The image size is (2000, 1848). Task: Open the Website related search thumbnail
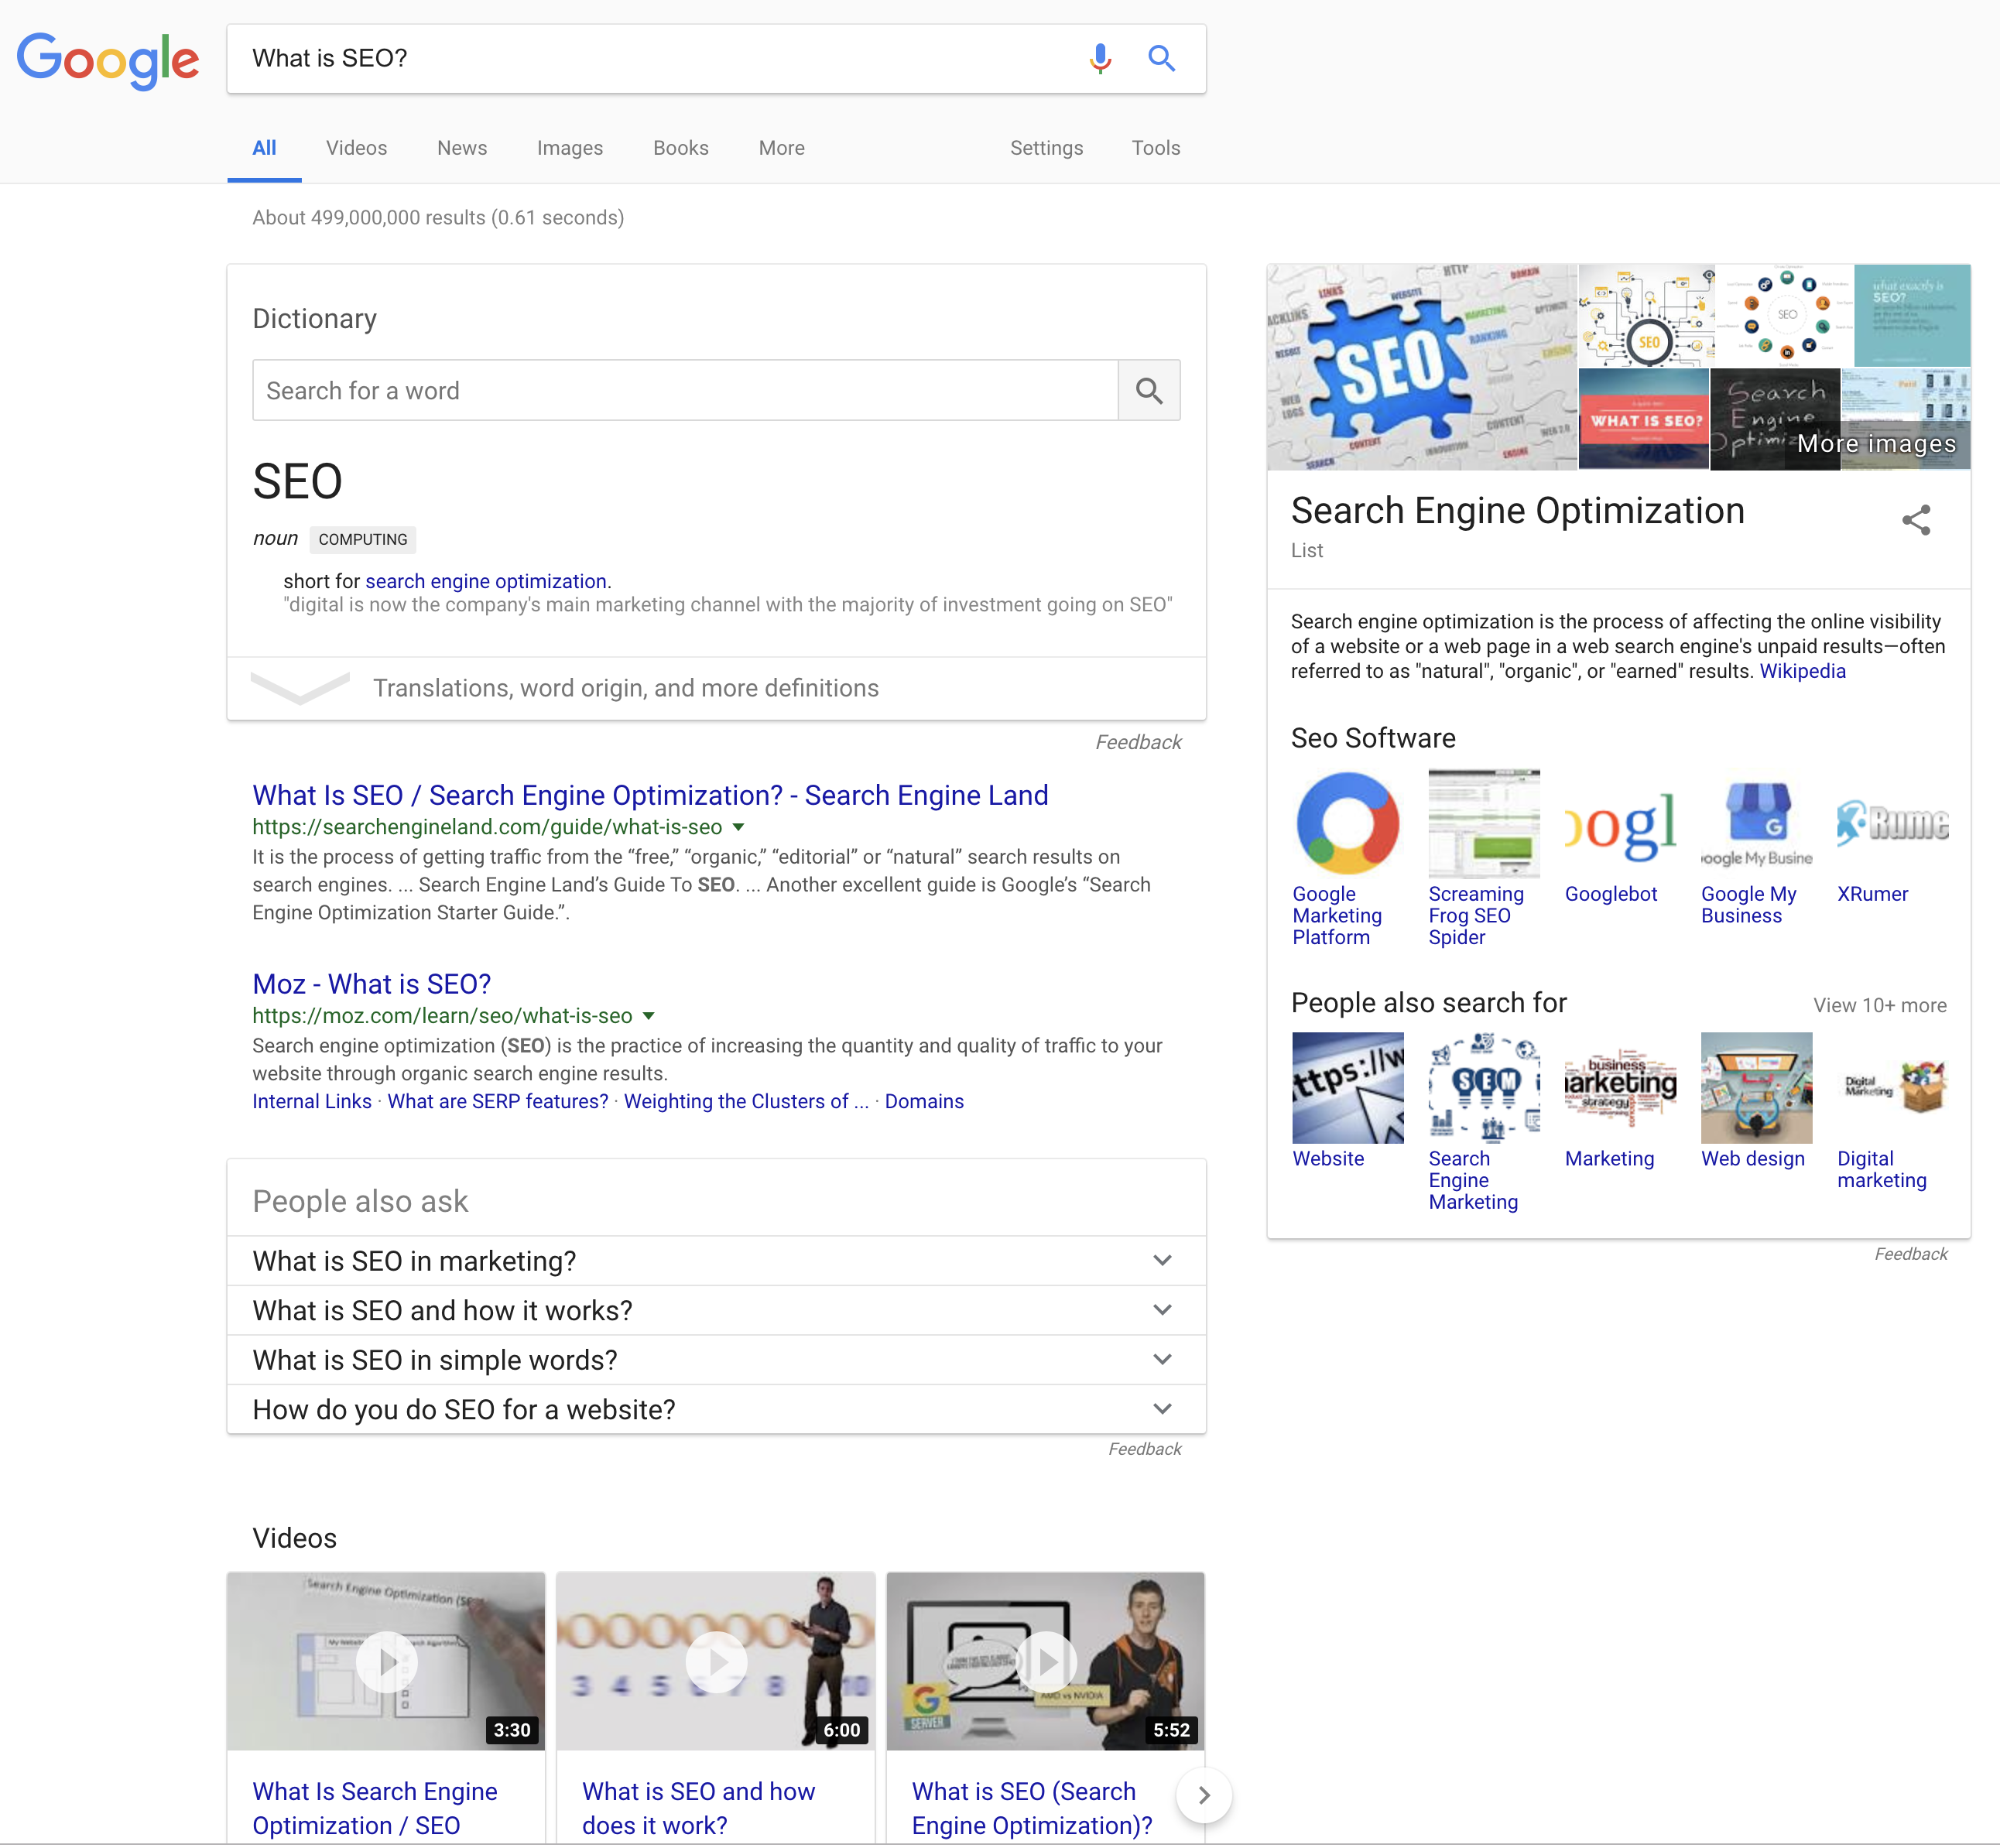1347,1088
